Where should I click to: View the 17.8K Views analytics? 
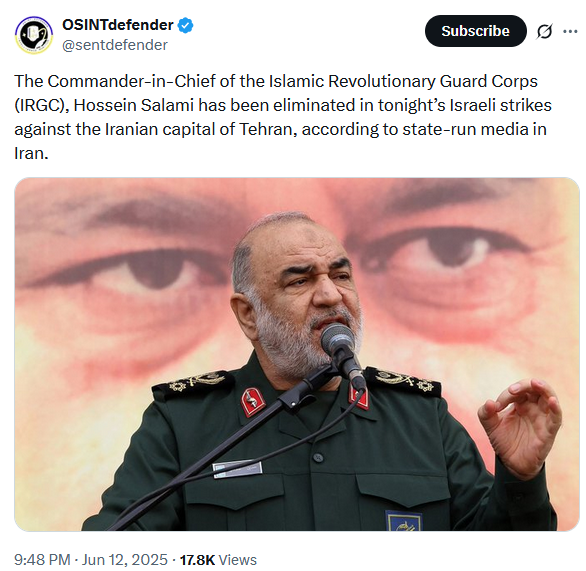(218, 559)
